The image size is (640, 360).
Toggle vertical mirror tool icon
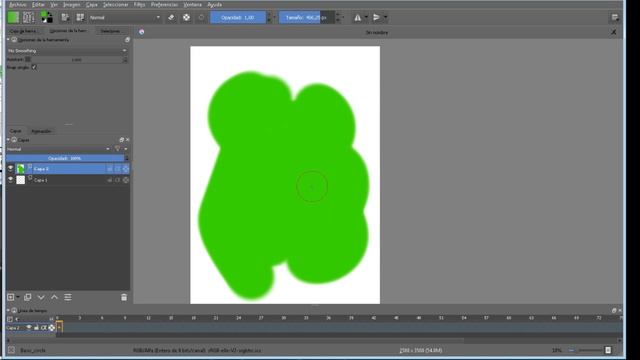click(376, 18)
